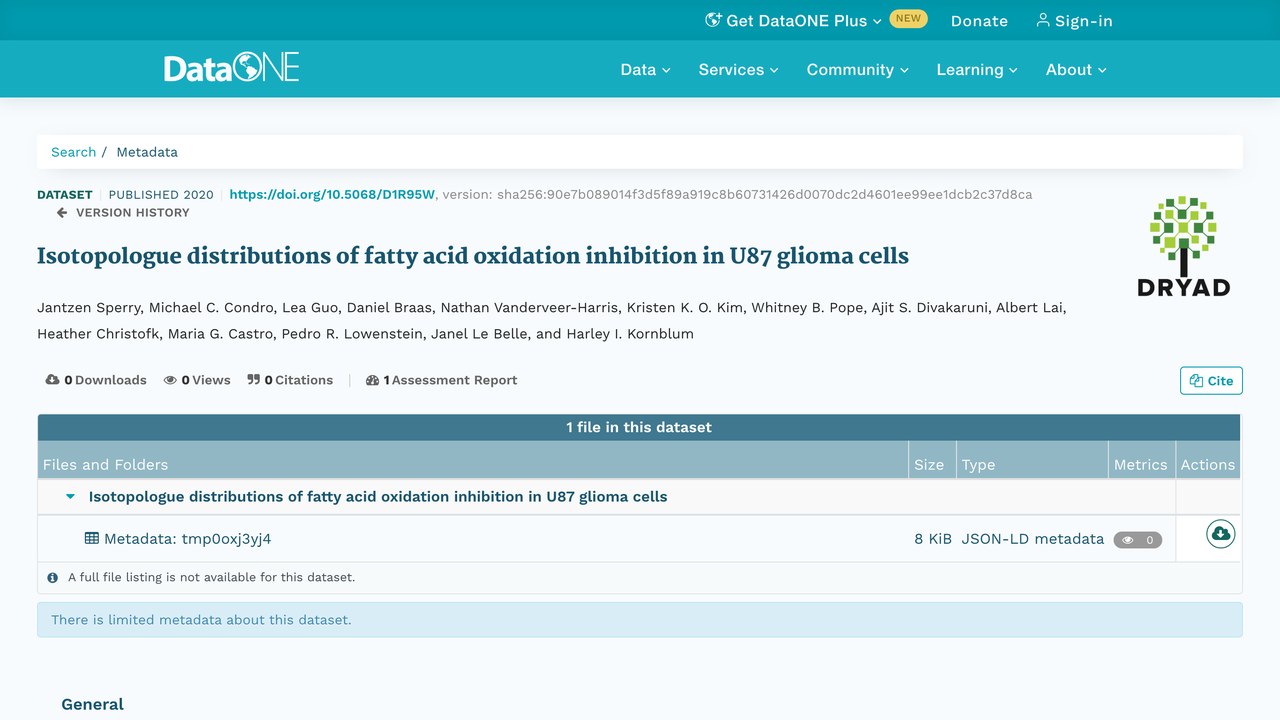Click the dataset title heading

473,256
